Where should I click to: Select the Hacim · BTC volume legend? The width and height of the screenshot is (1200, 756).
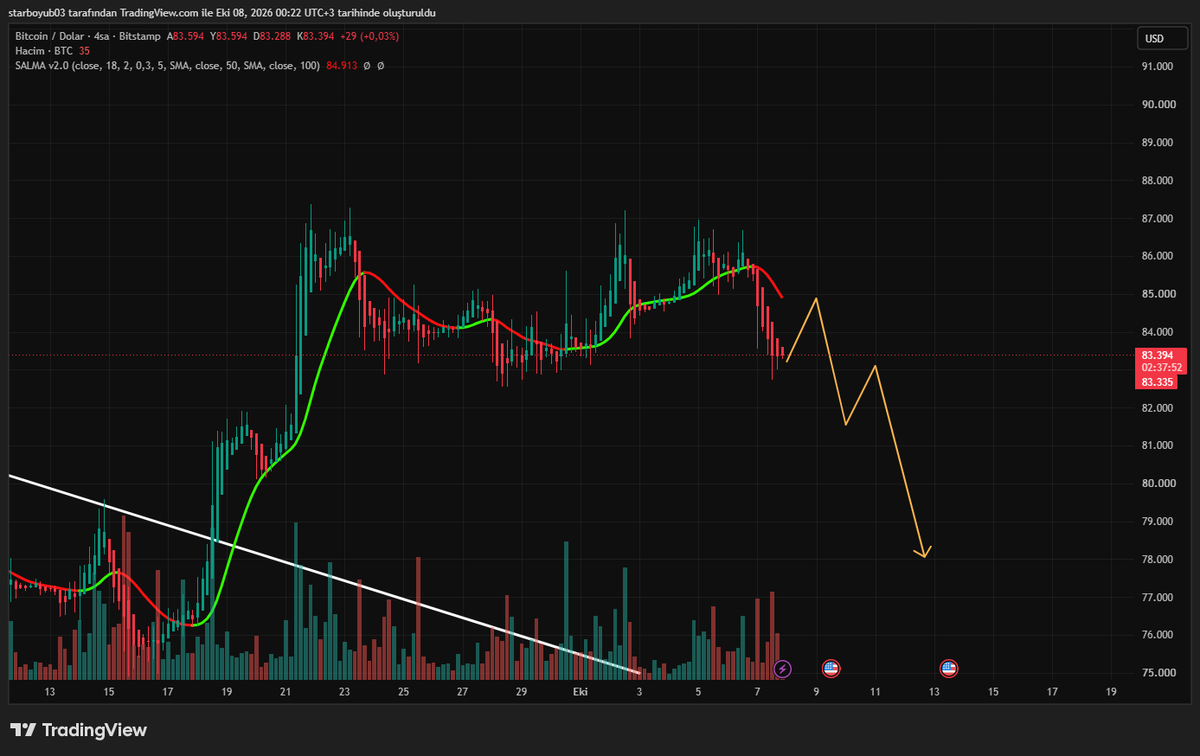44,51
